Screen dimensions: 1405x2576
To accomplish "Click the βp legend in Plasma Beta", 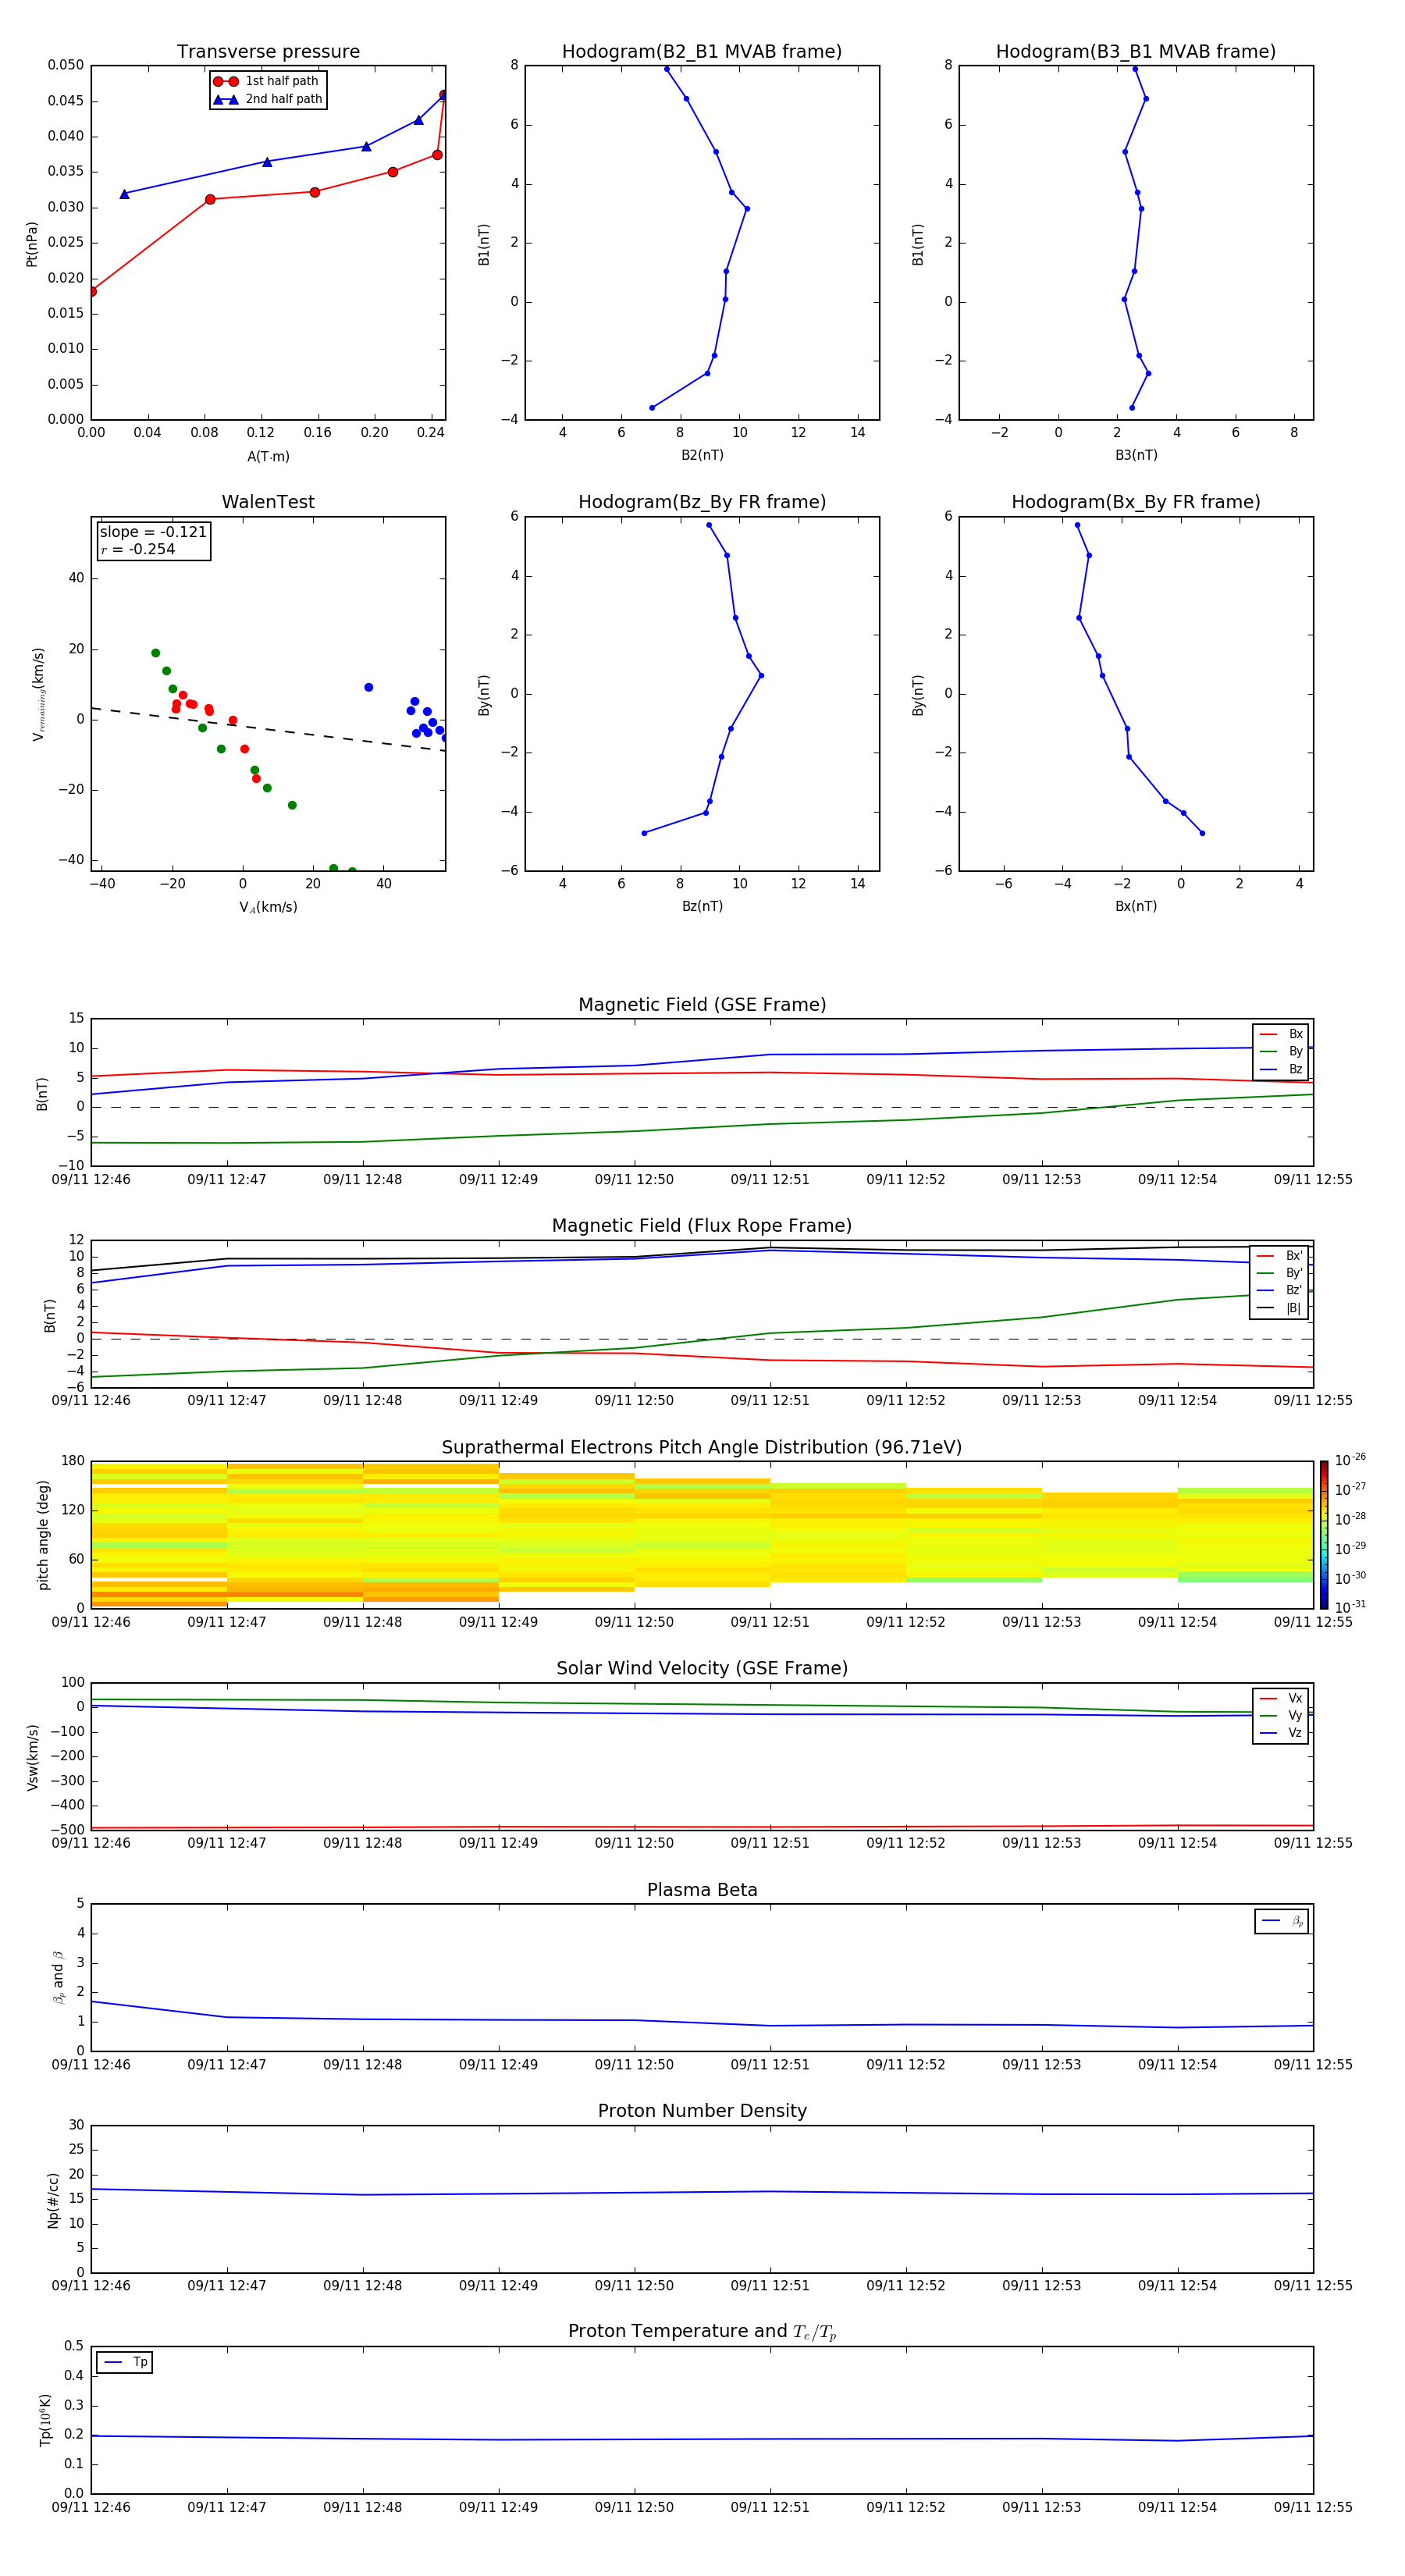I will 1282,1921.
